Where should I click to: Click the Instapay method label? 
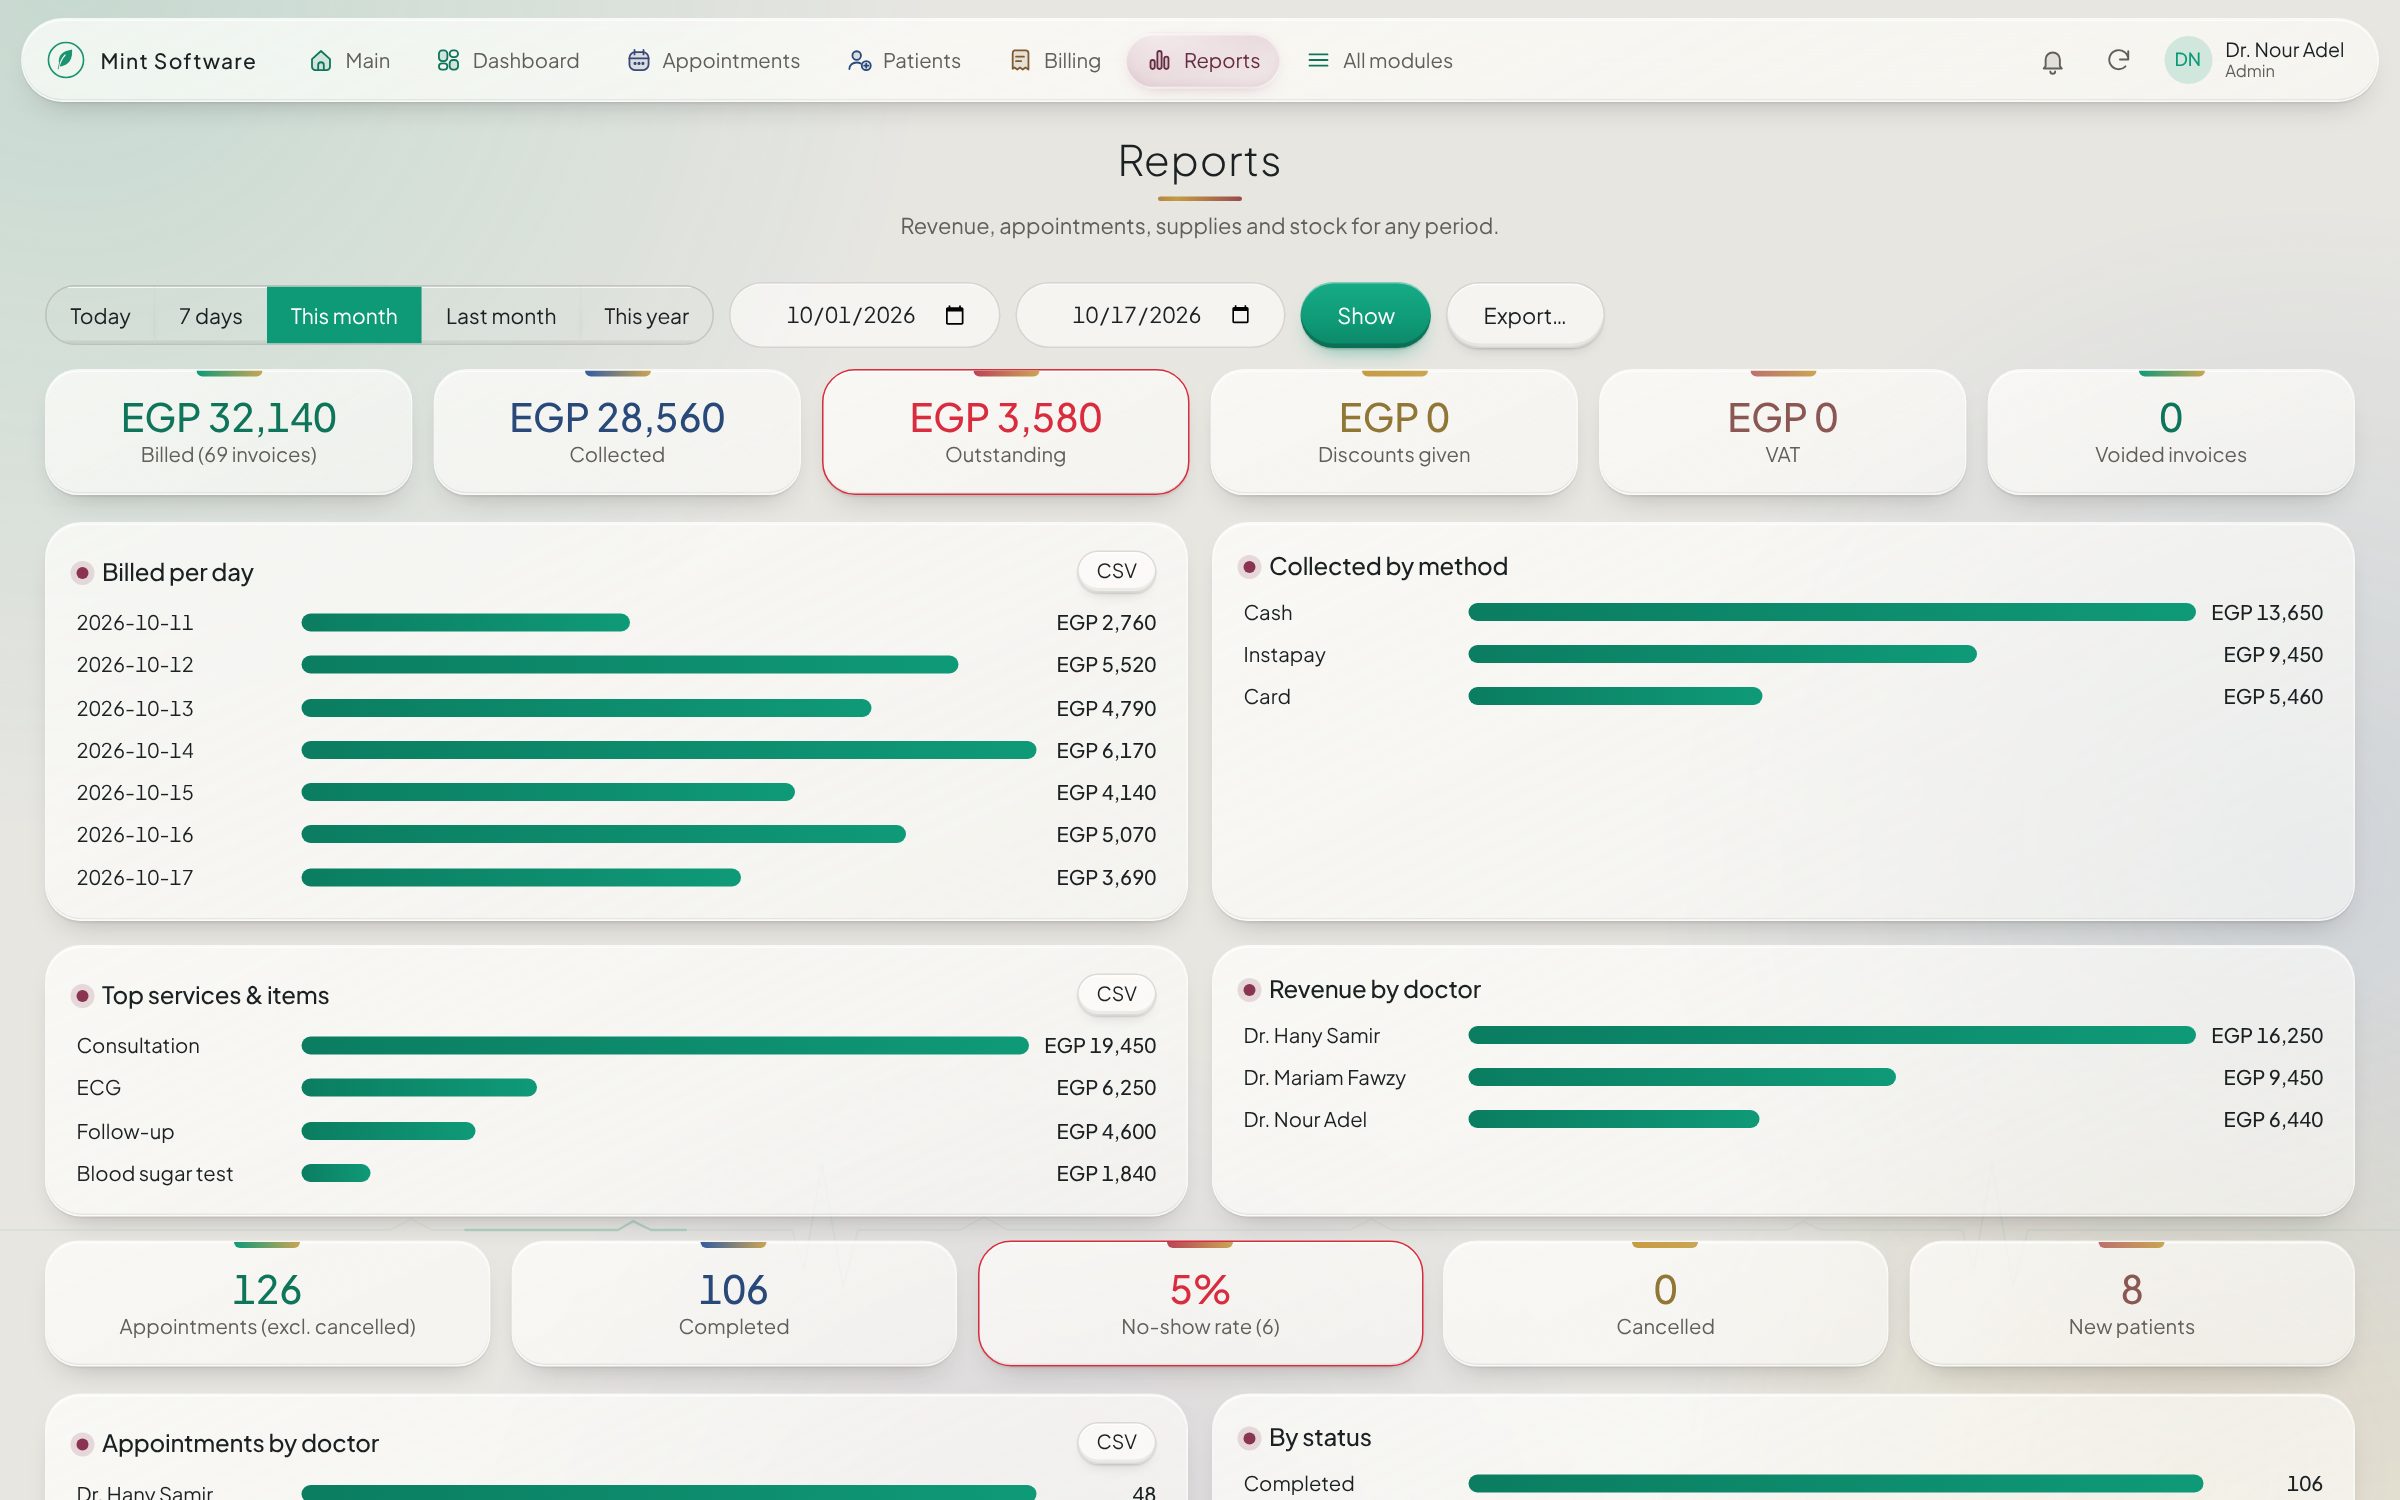(1284, 654)
